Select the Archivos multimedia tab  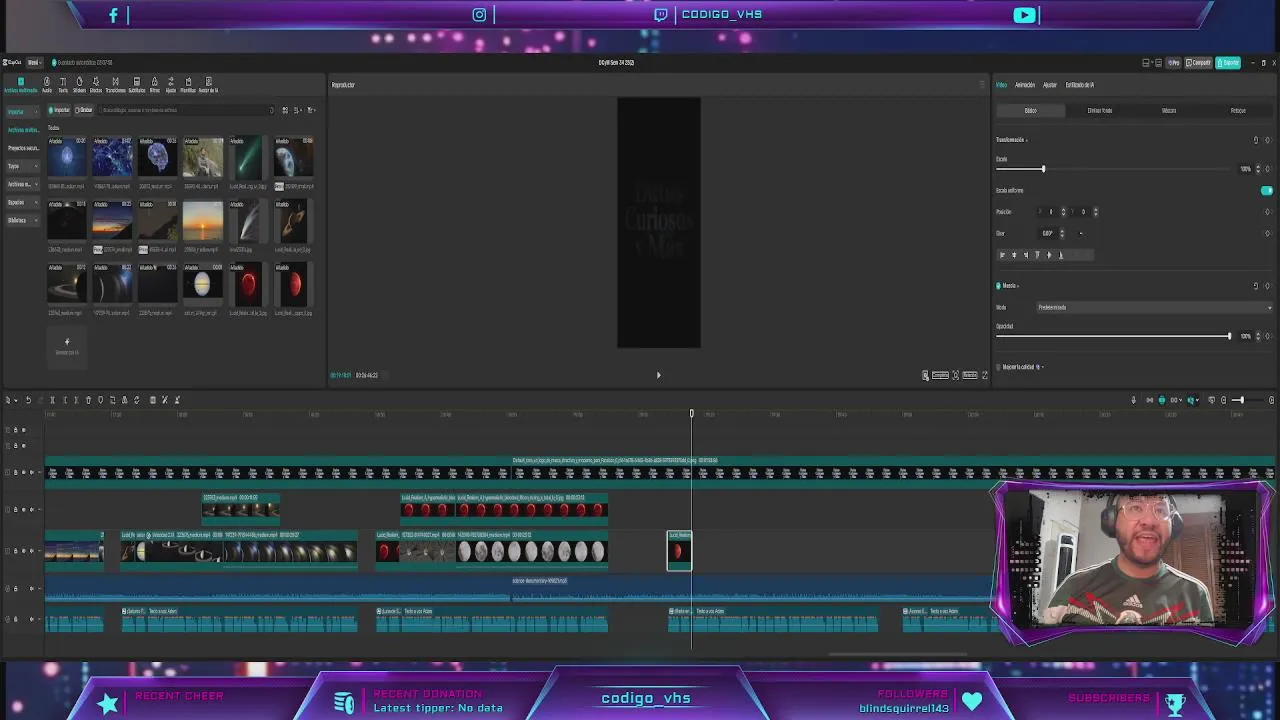click(x=20, y=84)
